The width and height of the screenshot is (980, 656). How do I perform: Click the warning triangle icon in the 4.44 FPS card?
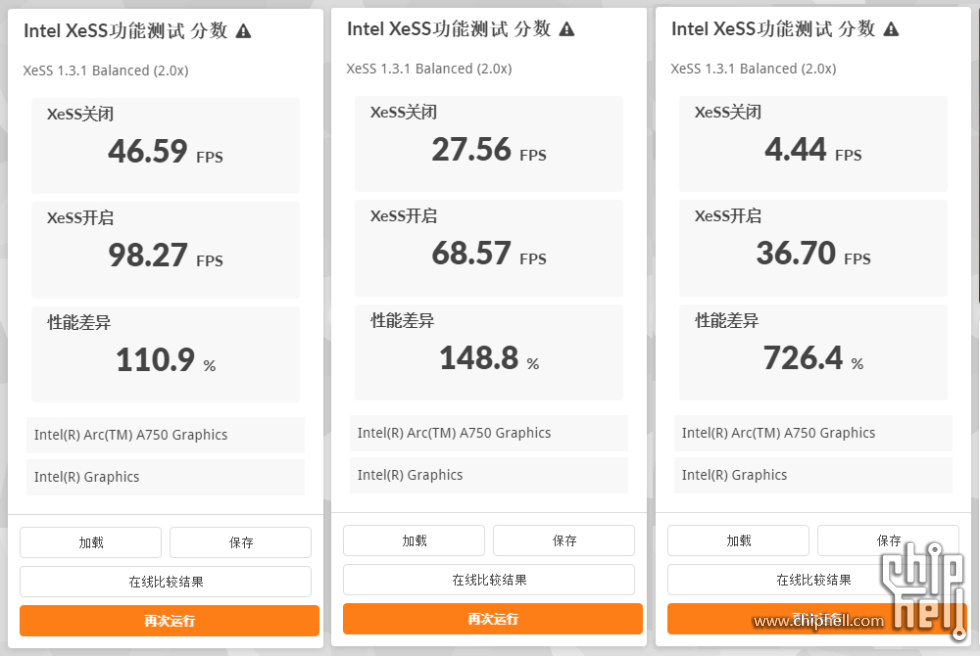point(891,29)
